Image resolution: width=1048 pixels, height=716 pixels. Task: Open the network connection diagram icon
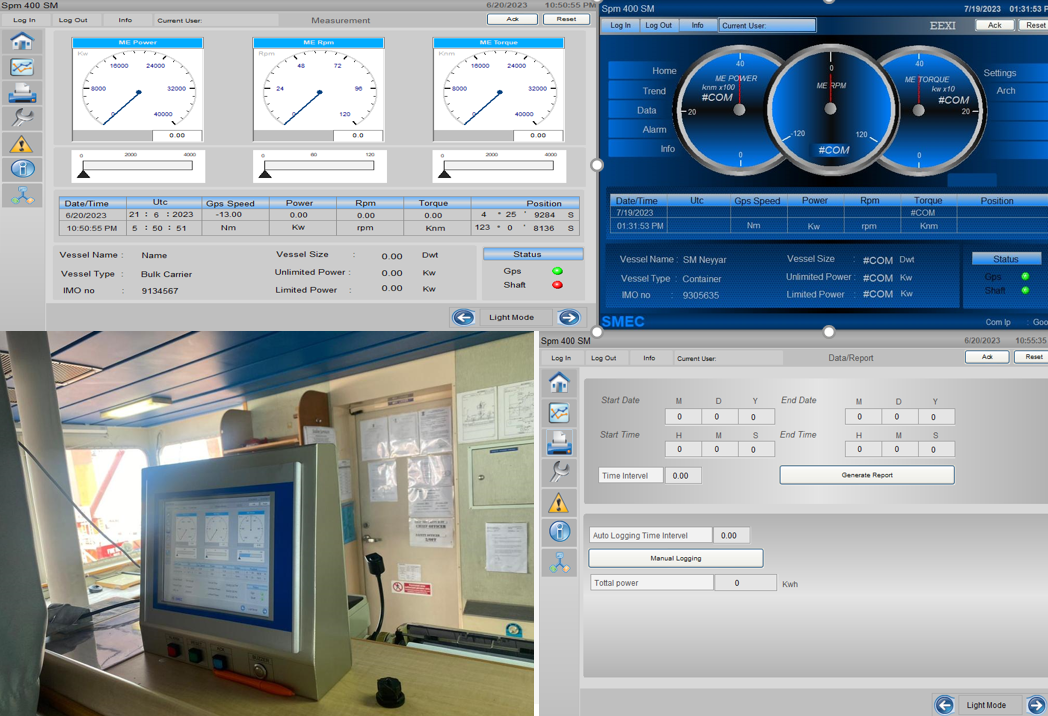pyautogui.click(x=22, y=196)
